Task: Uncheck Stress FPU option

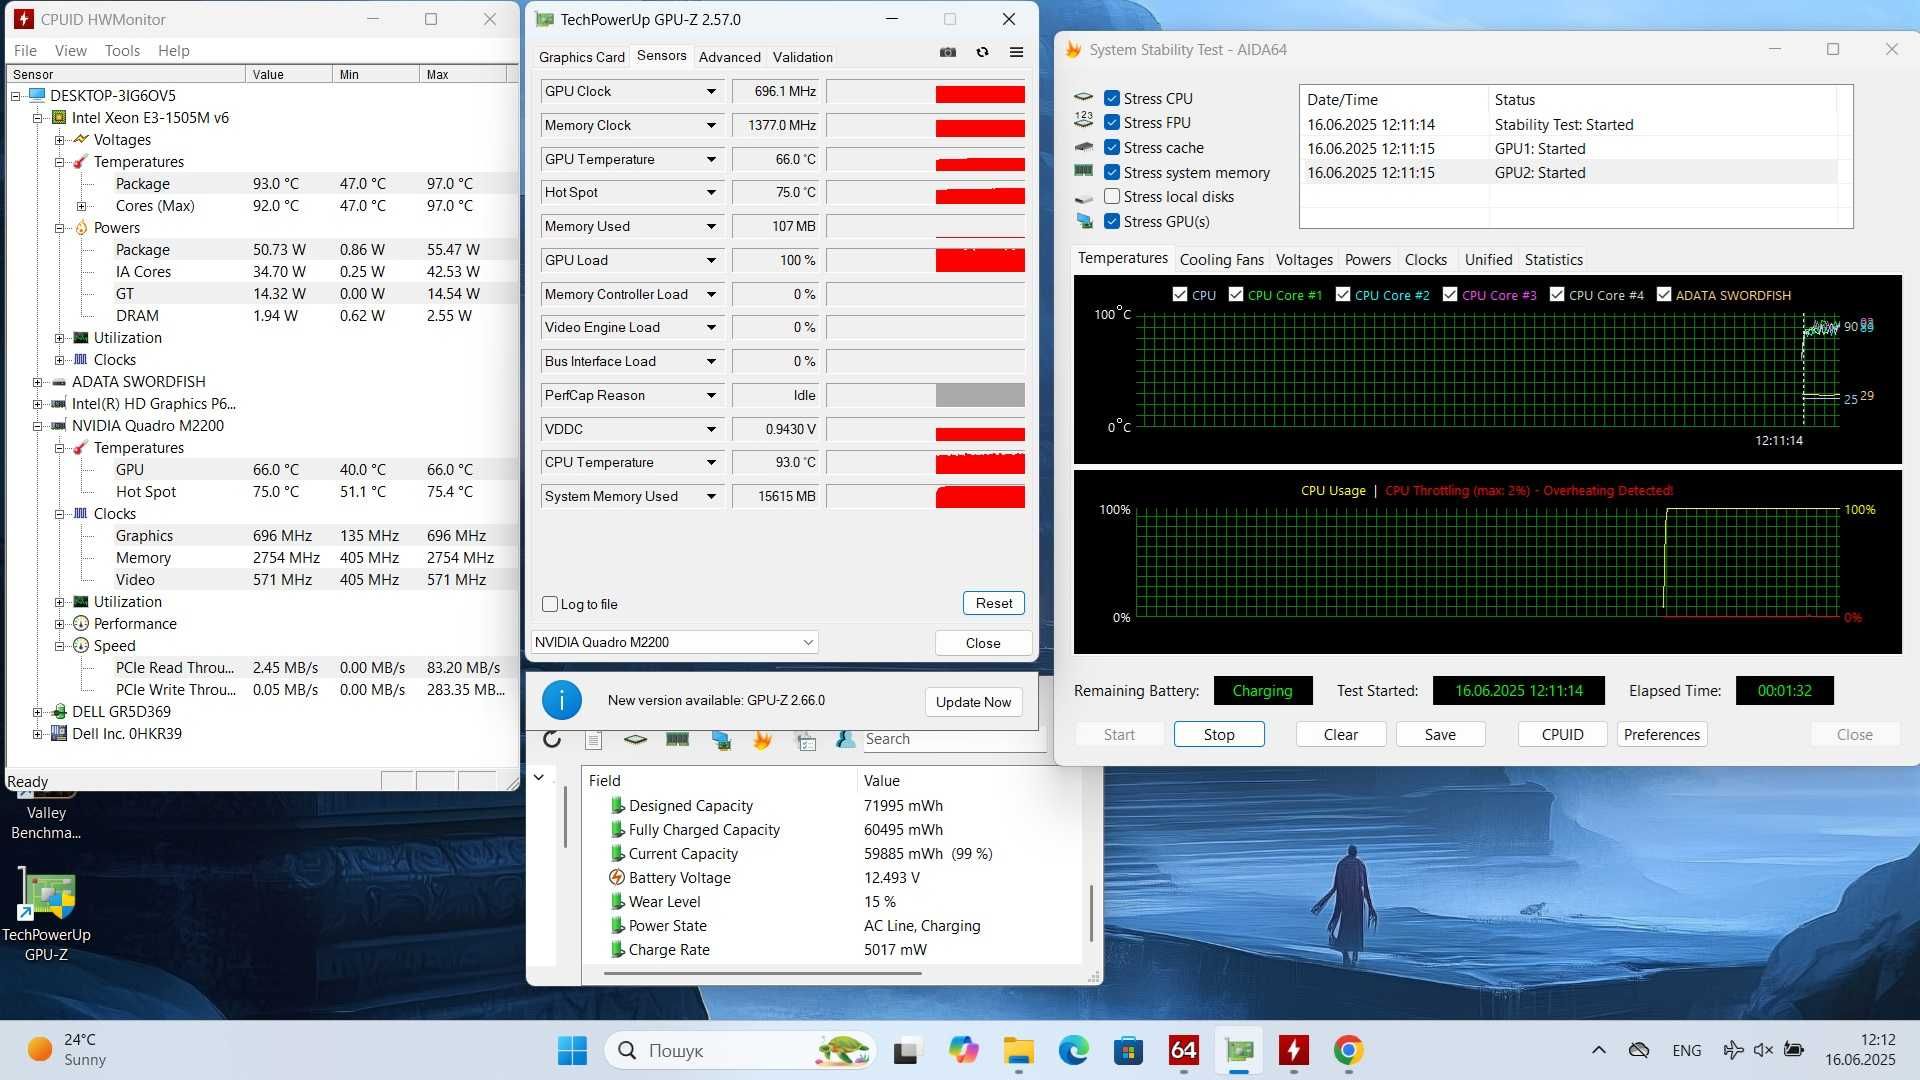Action: pos(1111,122)
